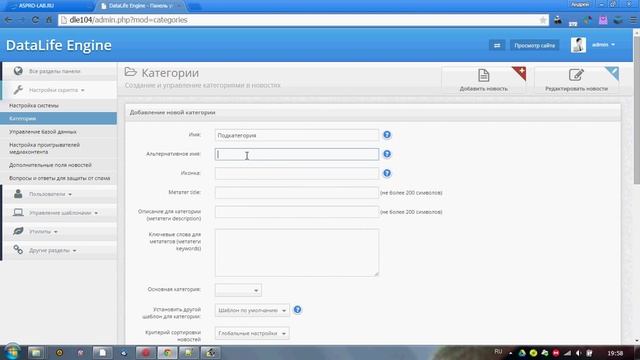Viewport: 640px width, 360px height.
Task: Click the 19:58 clock in taskbar
Action: point(615,353)
